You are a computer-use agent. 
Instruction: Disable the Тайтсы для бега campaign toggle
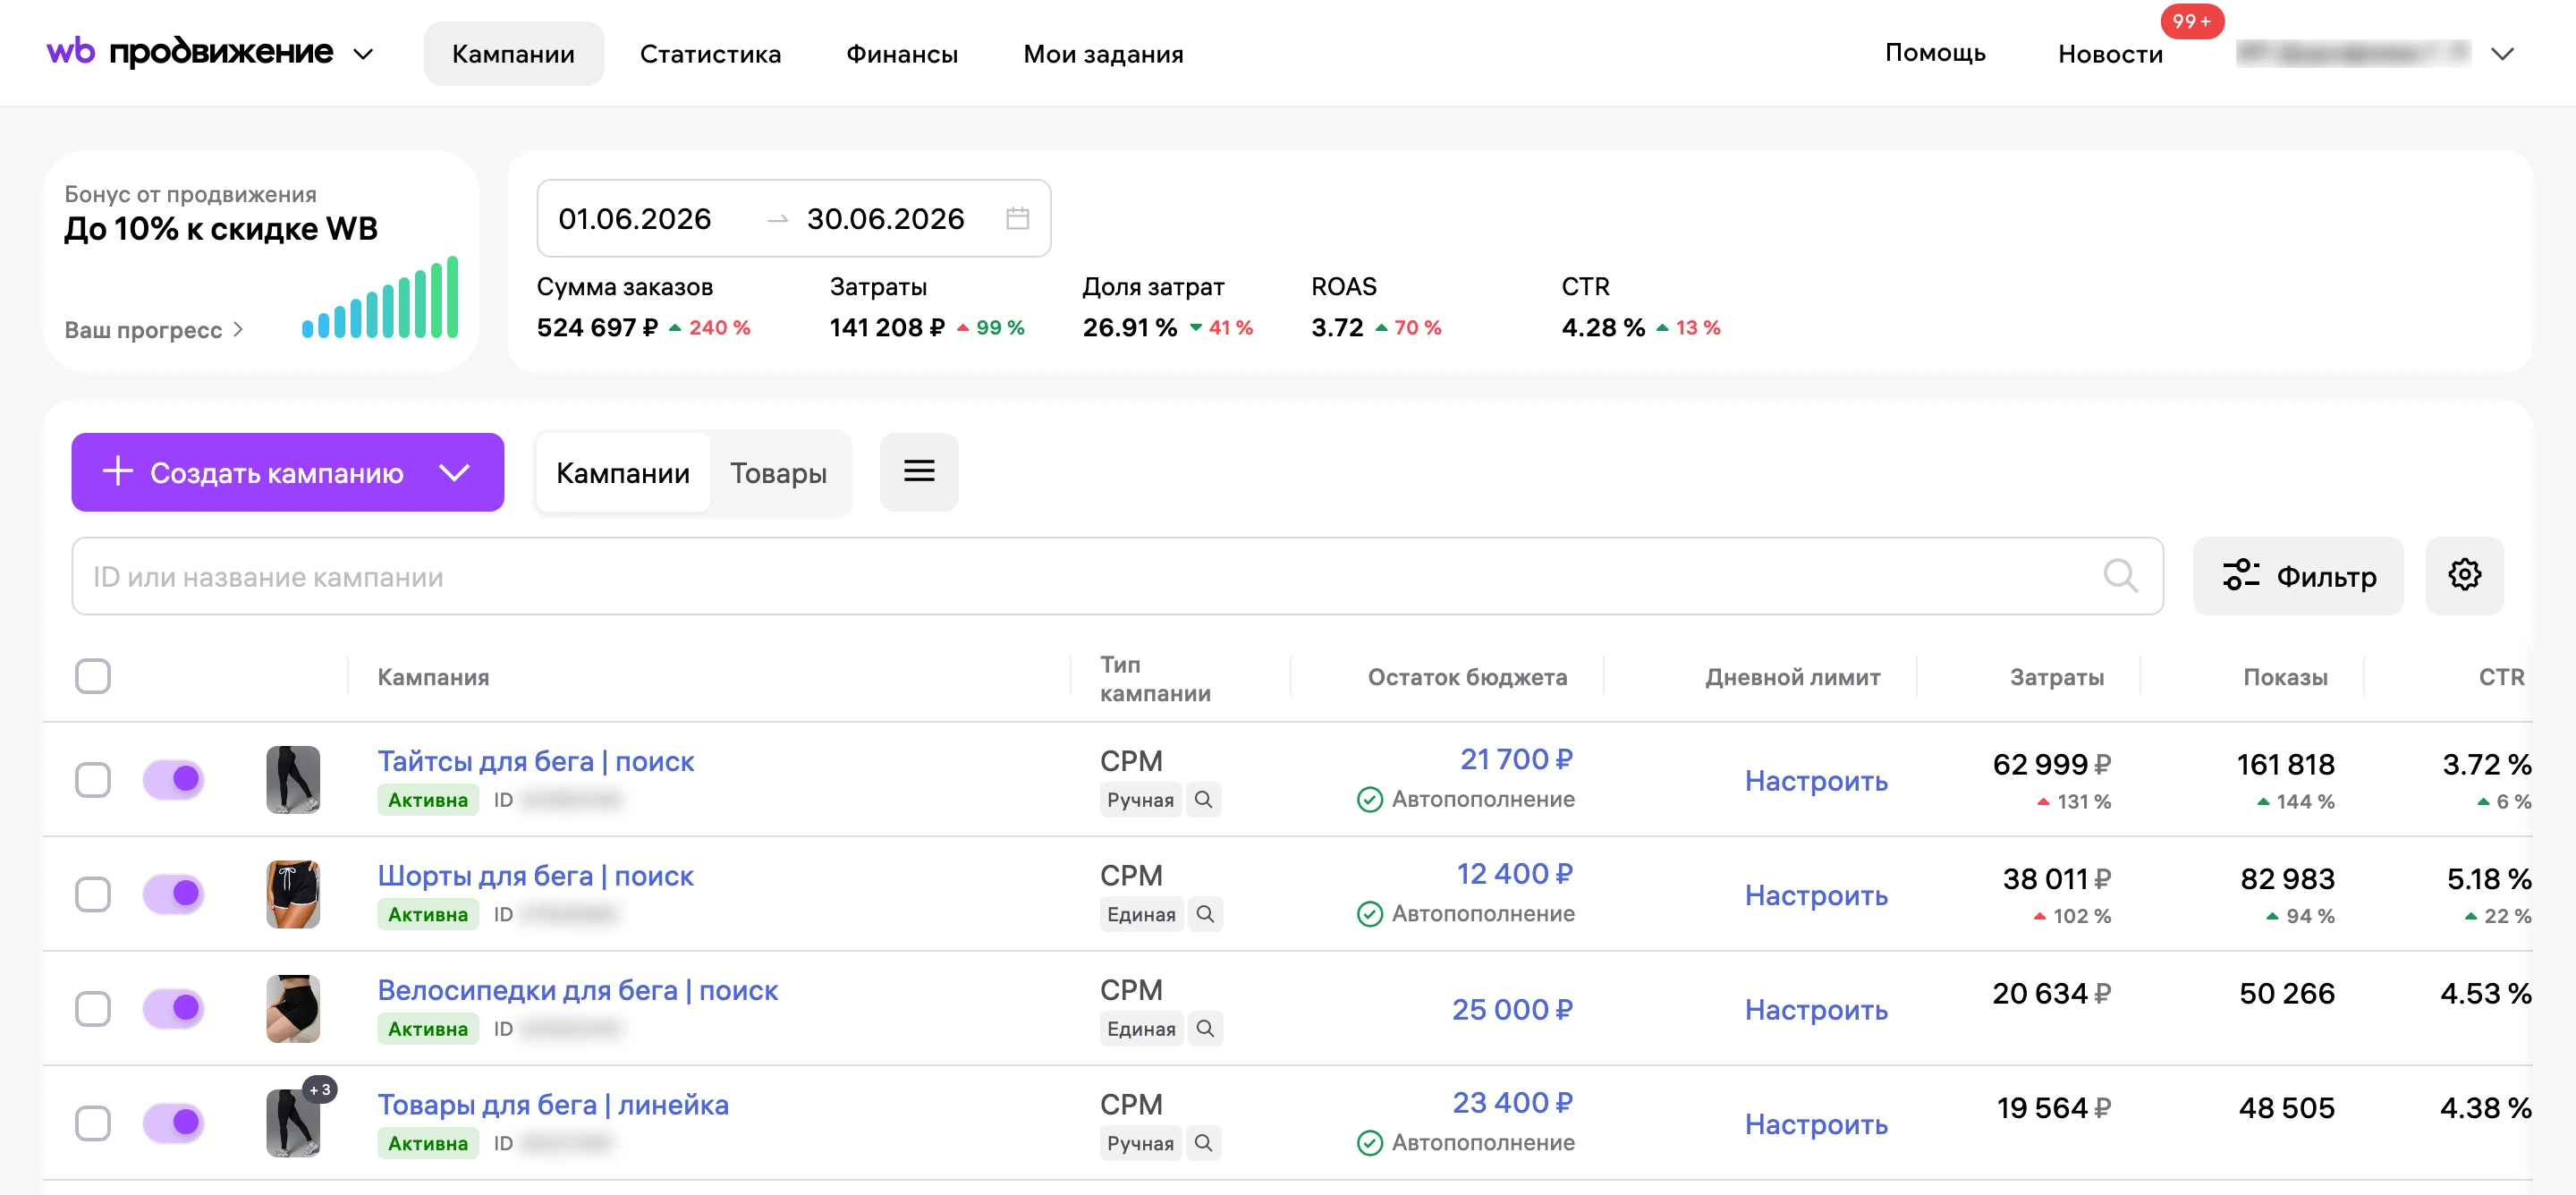point(174,779)
